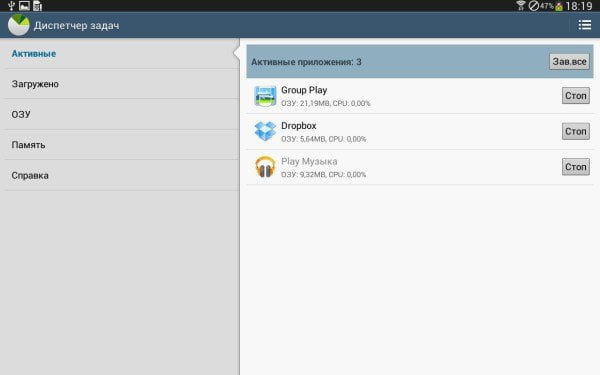
Task: Tap the SD card notification icon
Action: (x=38, y=6)
